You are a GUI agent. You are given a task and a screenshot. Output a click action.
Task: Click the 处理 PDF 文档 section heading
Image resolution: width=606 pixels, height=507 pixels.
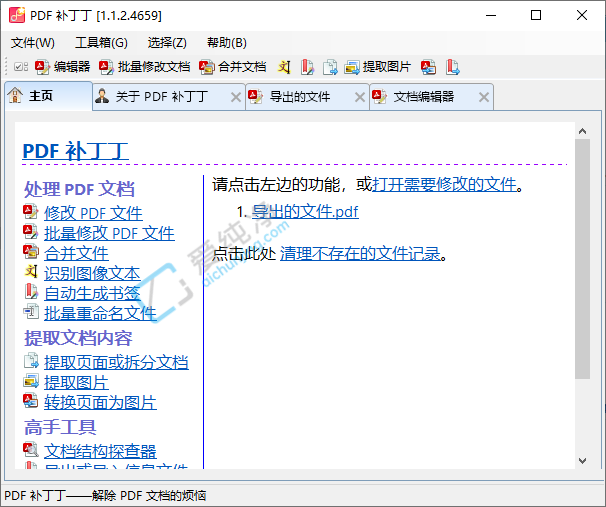[x=79, y=189]
